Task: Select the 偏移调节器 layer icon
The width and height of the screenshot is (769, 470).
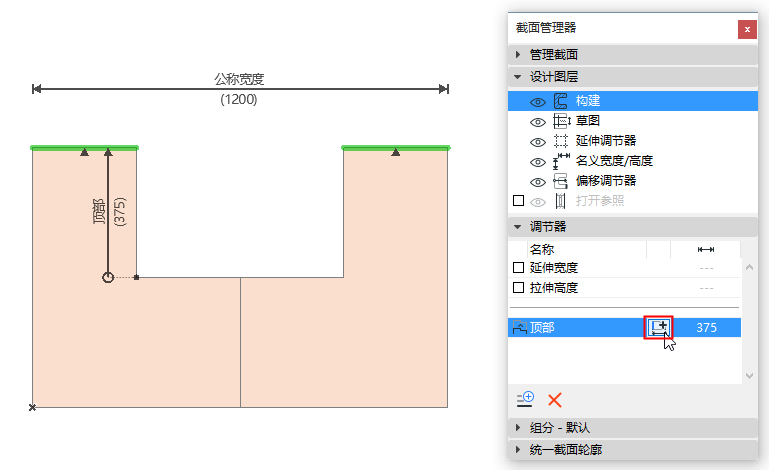Action: tap(561, 181)
